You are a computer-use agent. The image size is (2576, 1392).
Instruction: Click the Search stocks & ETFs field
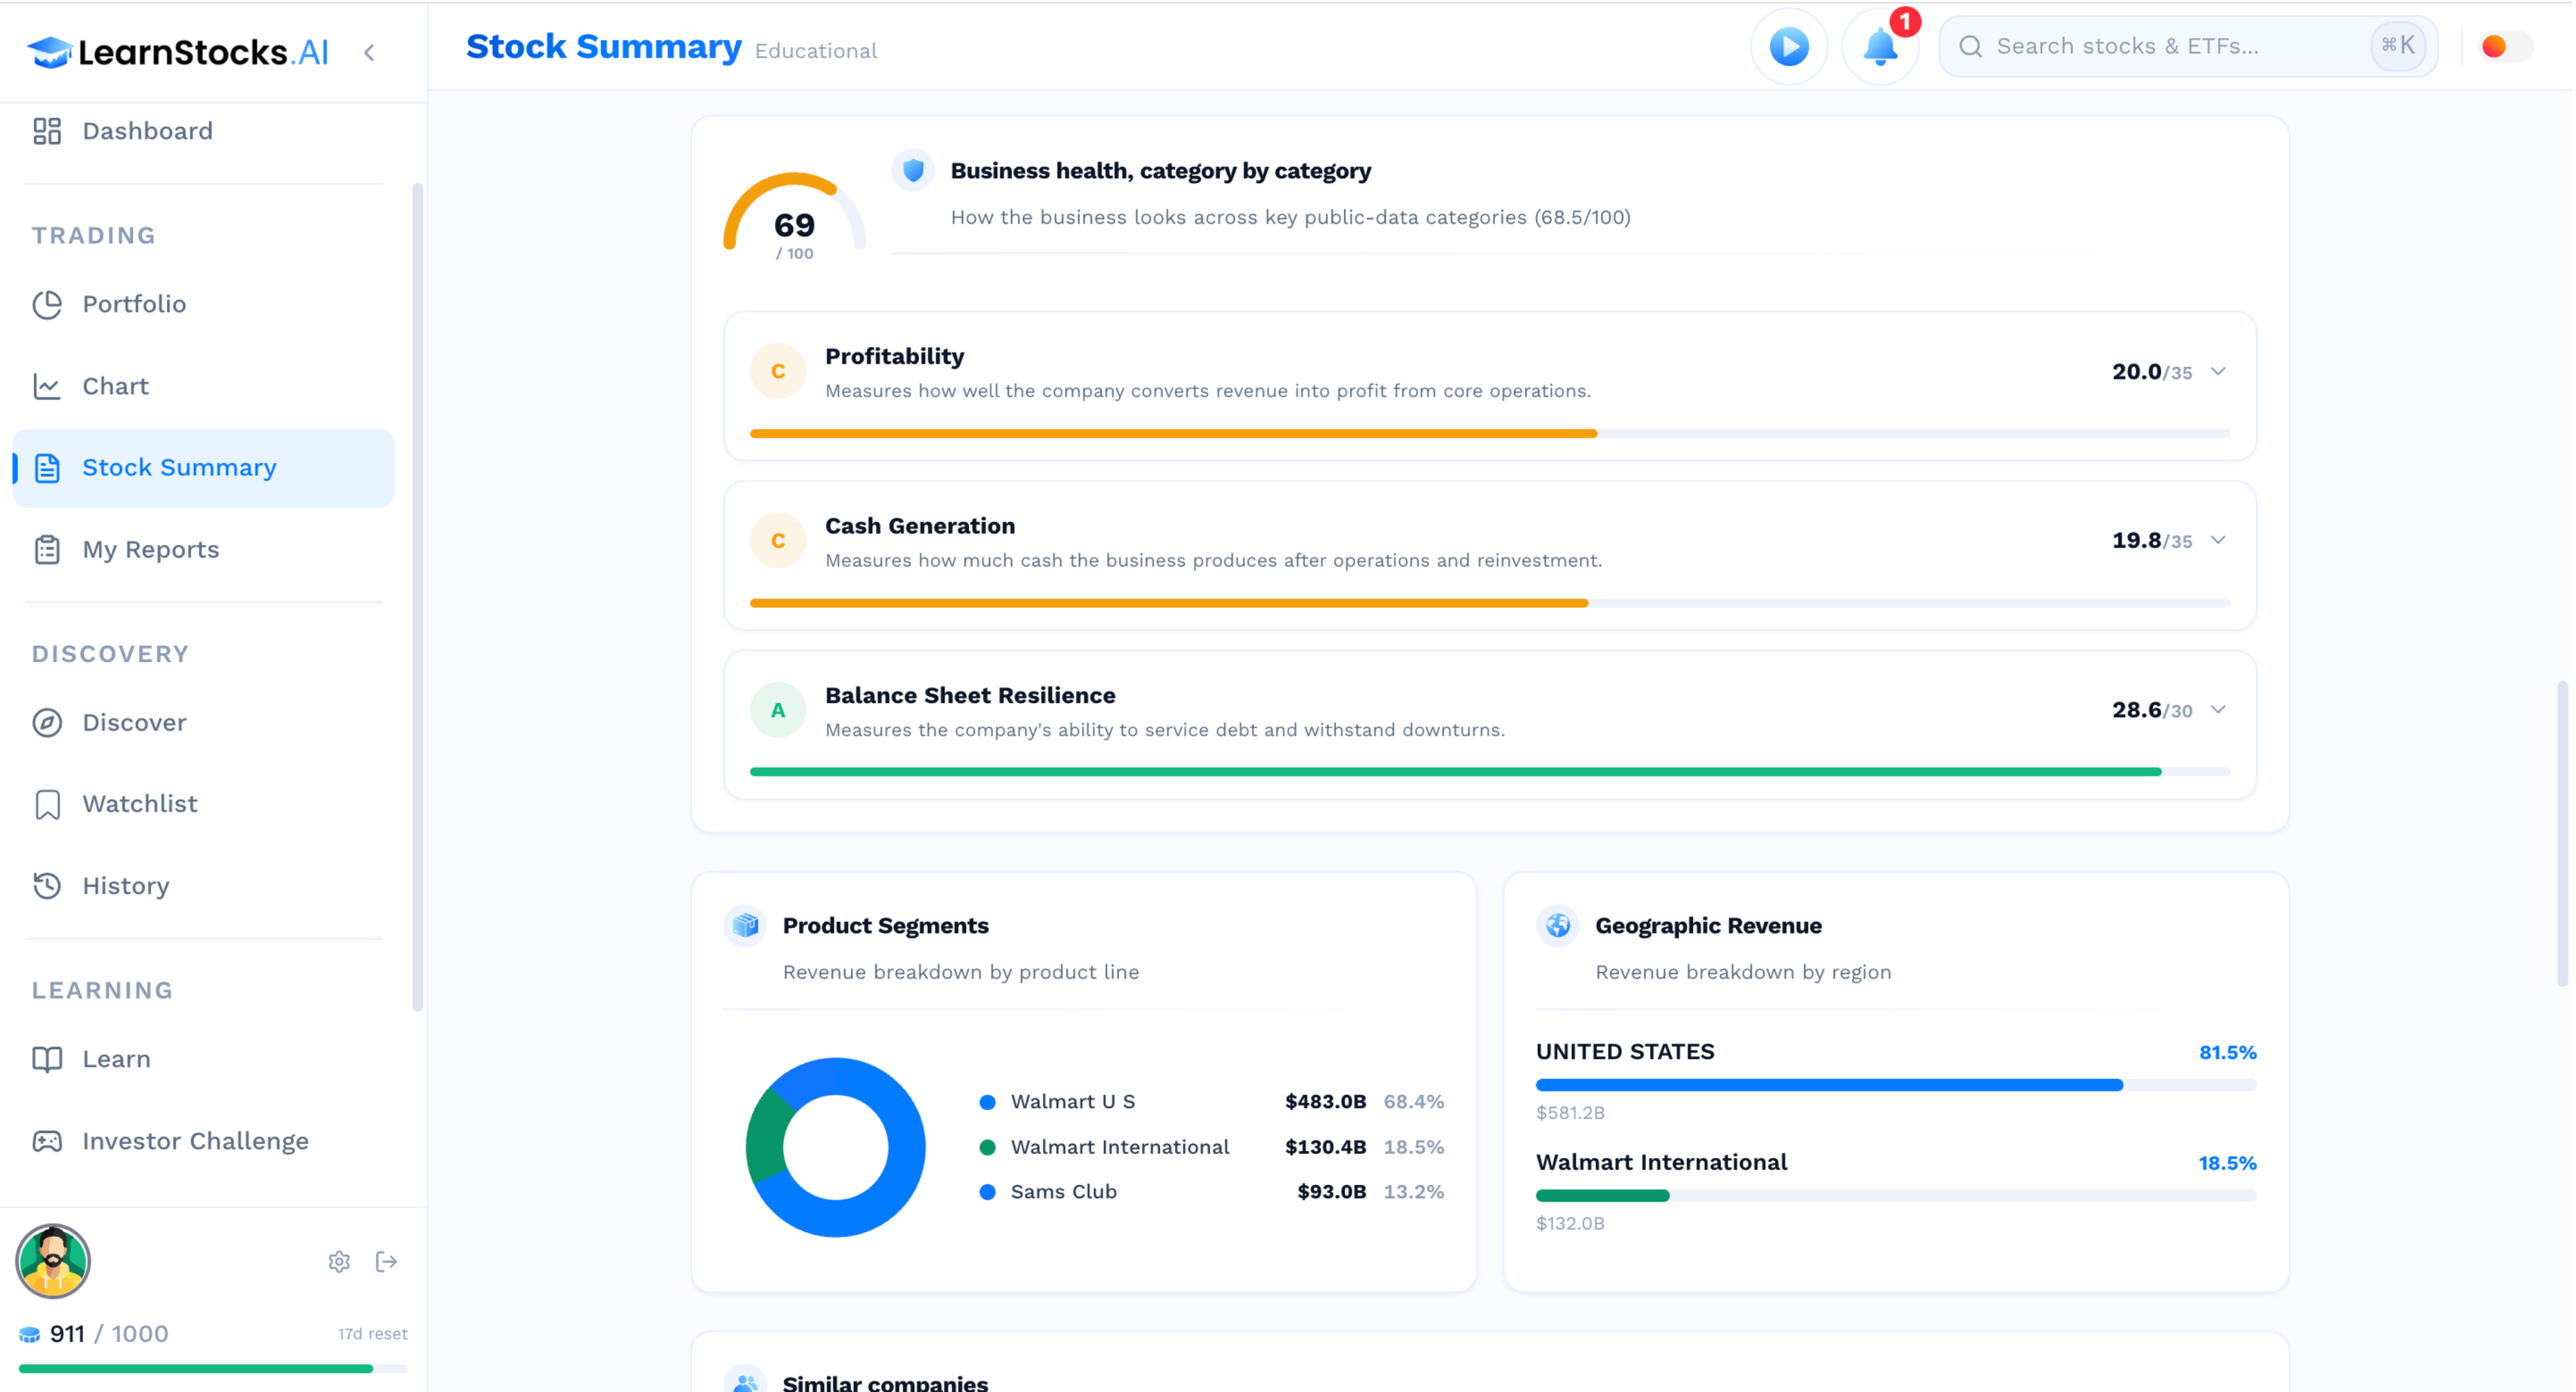pyautogui.click(x=2188, y=46)
